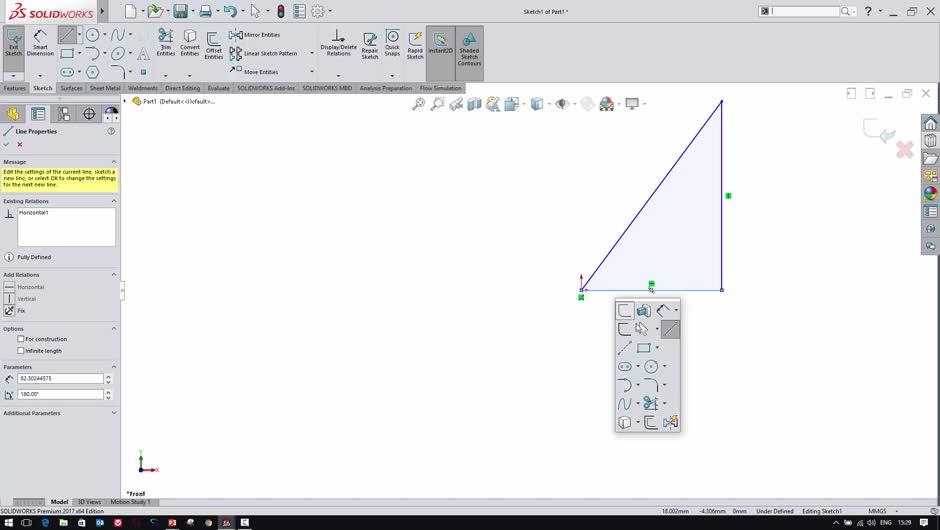
Task: Collapse the Parameters section
Action: [114, 367]
